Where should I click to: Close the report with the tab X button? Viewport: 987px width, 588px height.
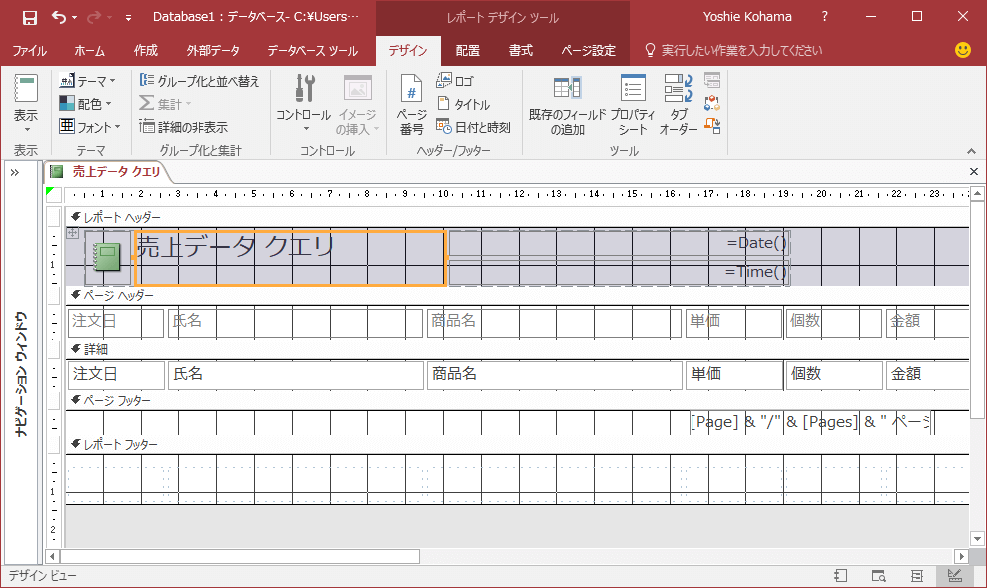tap(974, 171)
